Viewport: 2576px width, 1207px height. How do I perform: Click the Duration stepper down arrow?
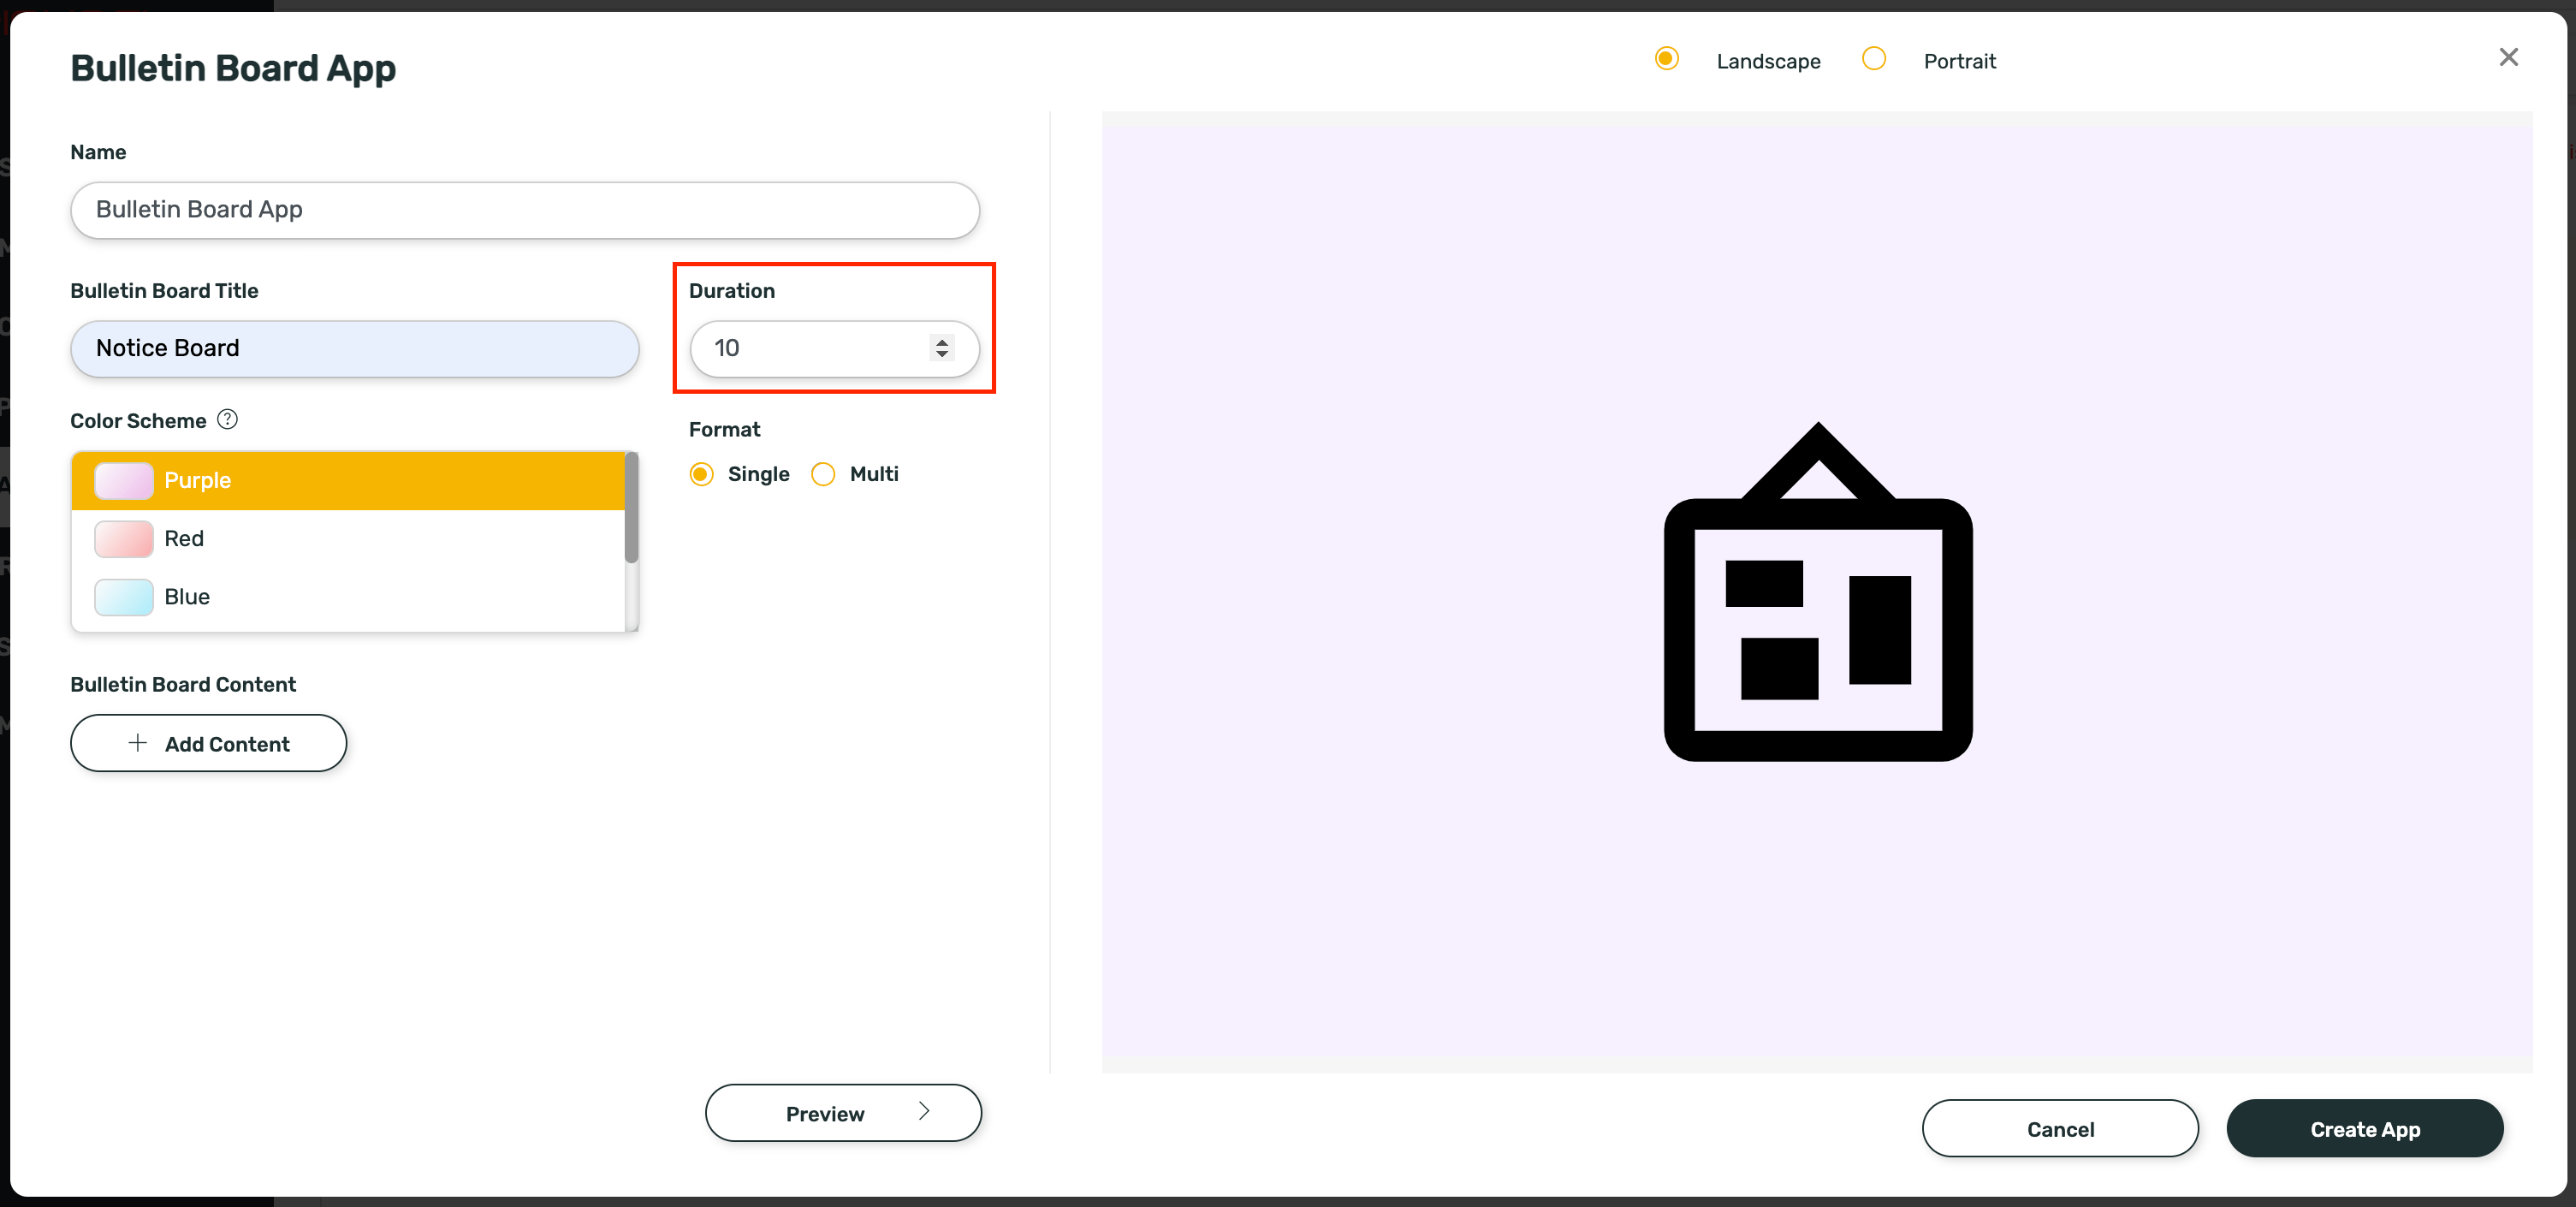(942, 356)
